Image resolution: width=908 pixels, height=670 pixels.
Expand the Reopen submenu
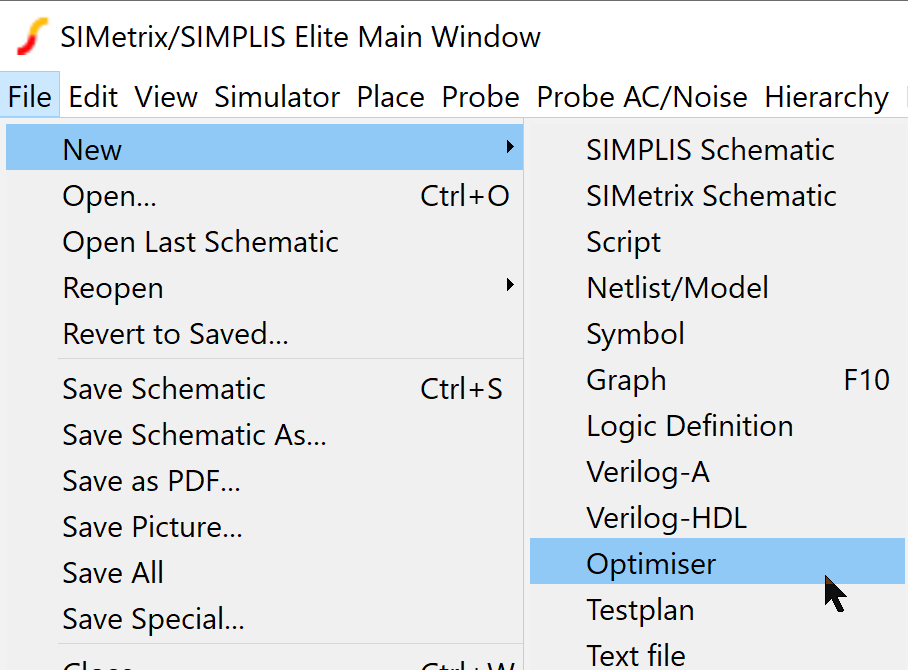[x=510, y=287]
